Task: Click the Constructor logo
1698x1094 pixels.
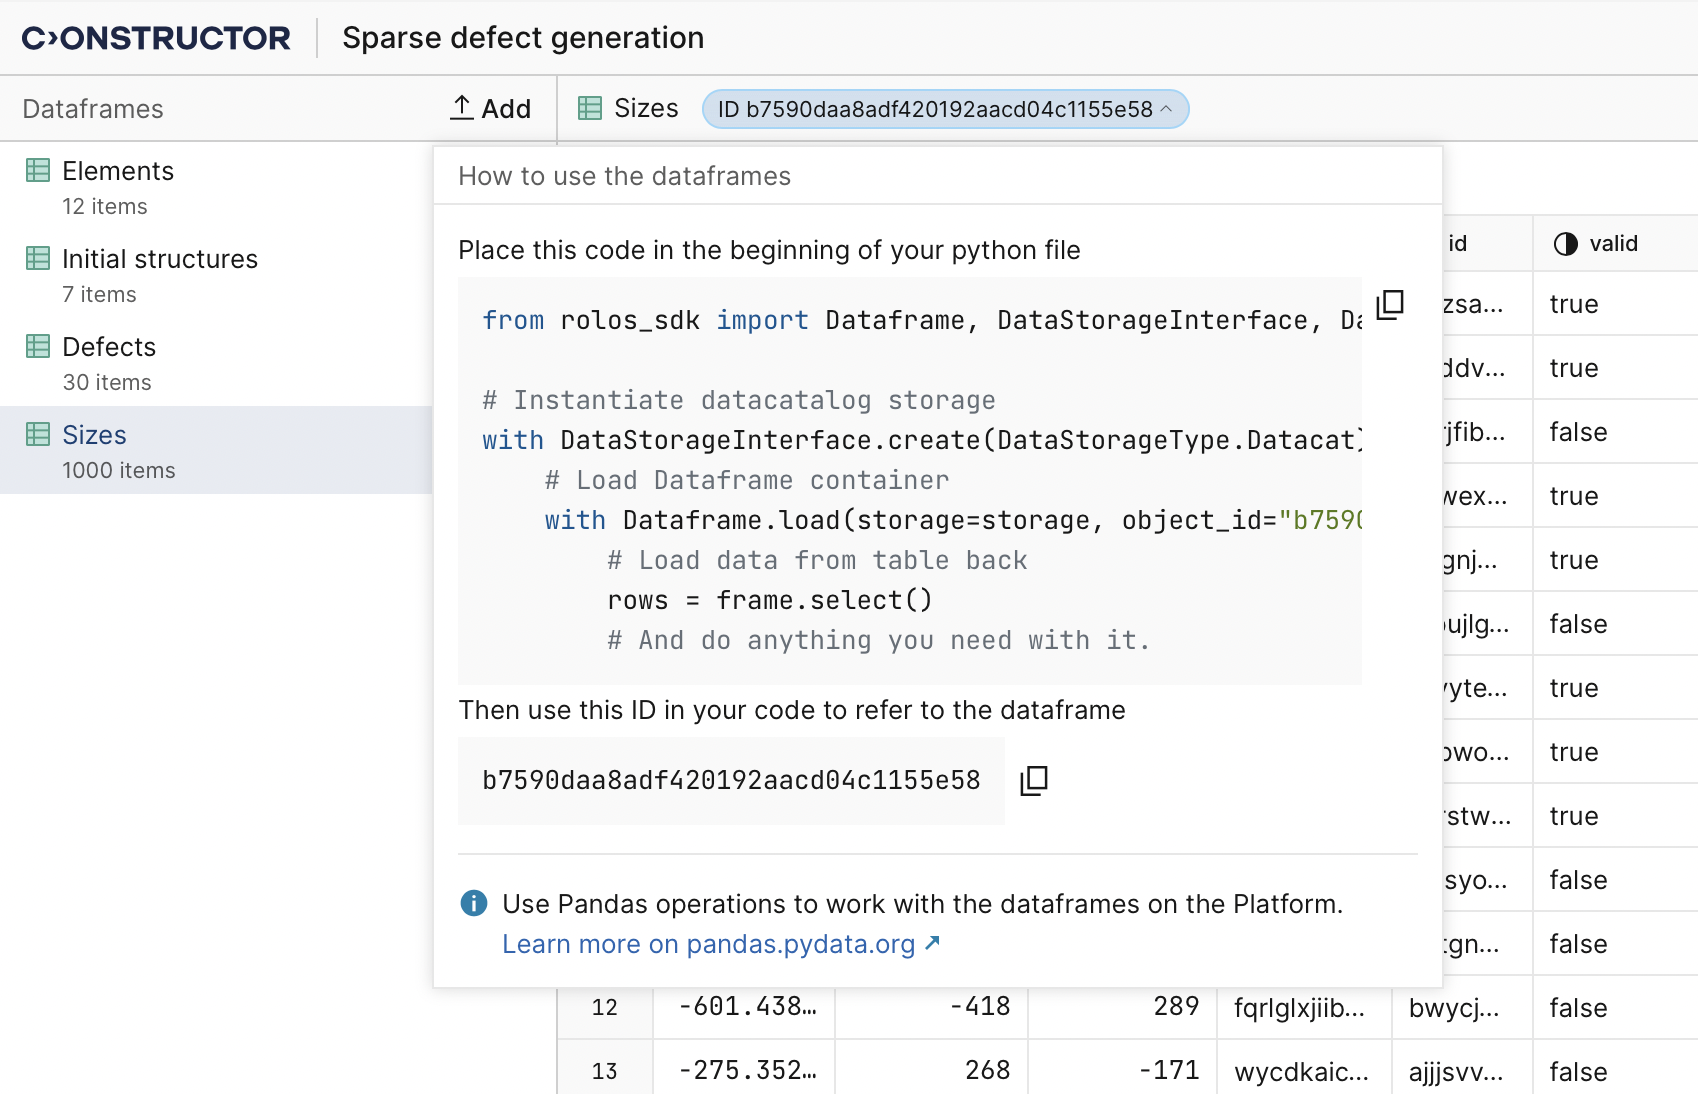Action: coord(156,38)
